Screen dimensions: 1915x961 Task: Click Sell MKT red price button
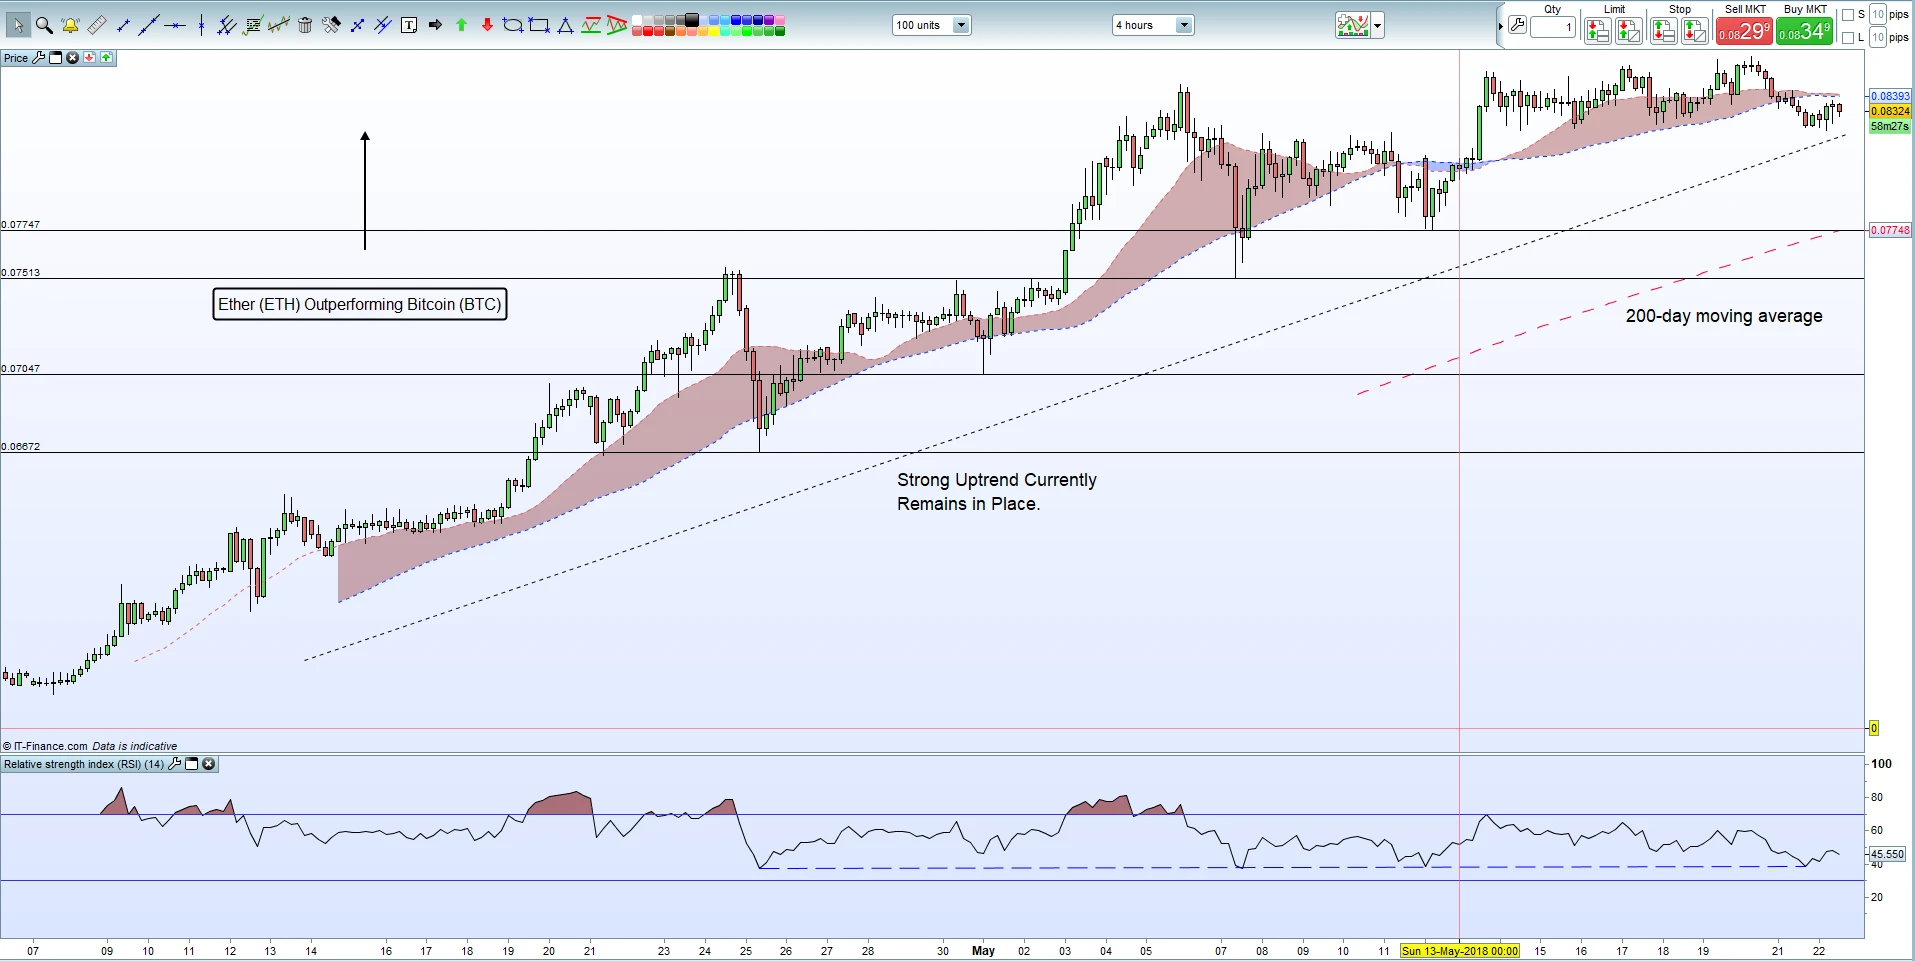[x=1745, y=31]
